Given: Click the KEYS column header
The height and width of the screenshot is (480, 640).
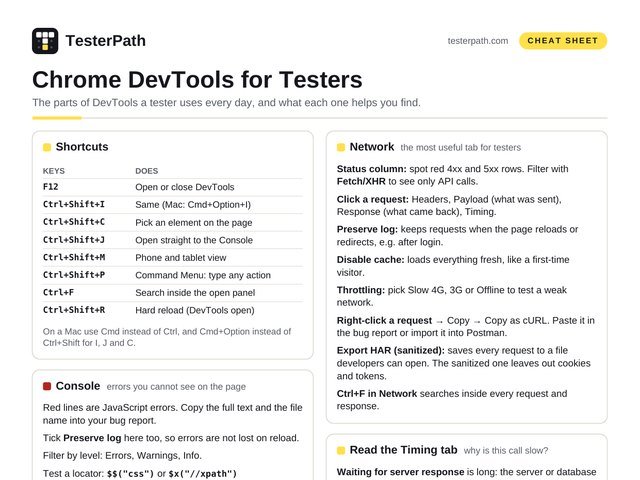Looking at the screenshot, I should [54, 171].
